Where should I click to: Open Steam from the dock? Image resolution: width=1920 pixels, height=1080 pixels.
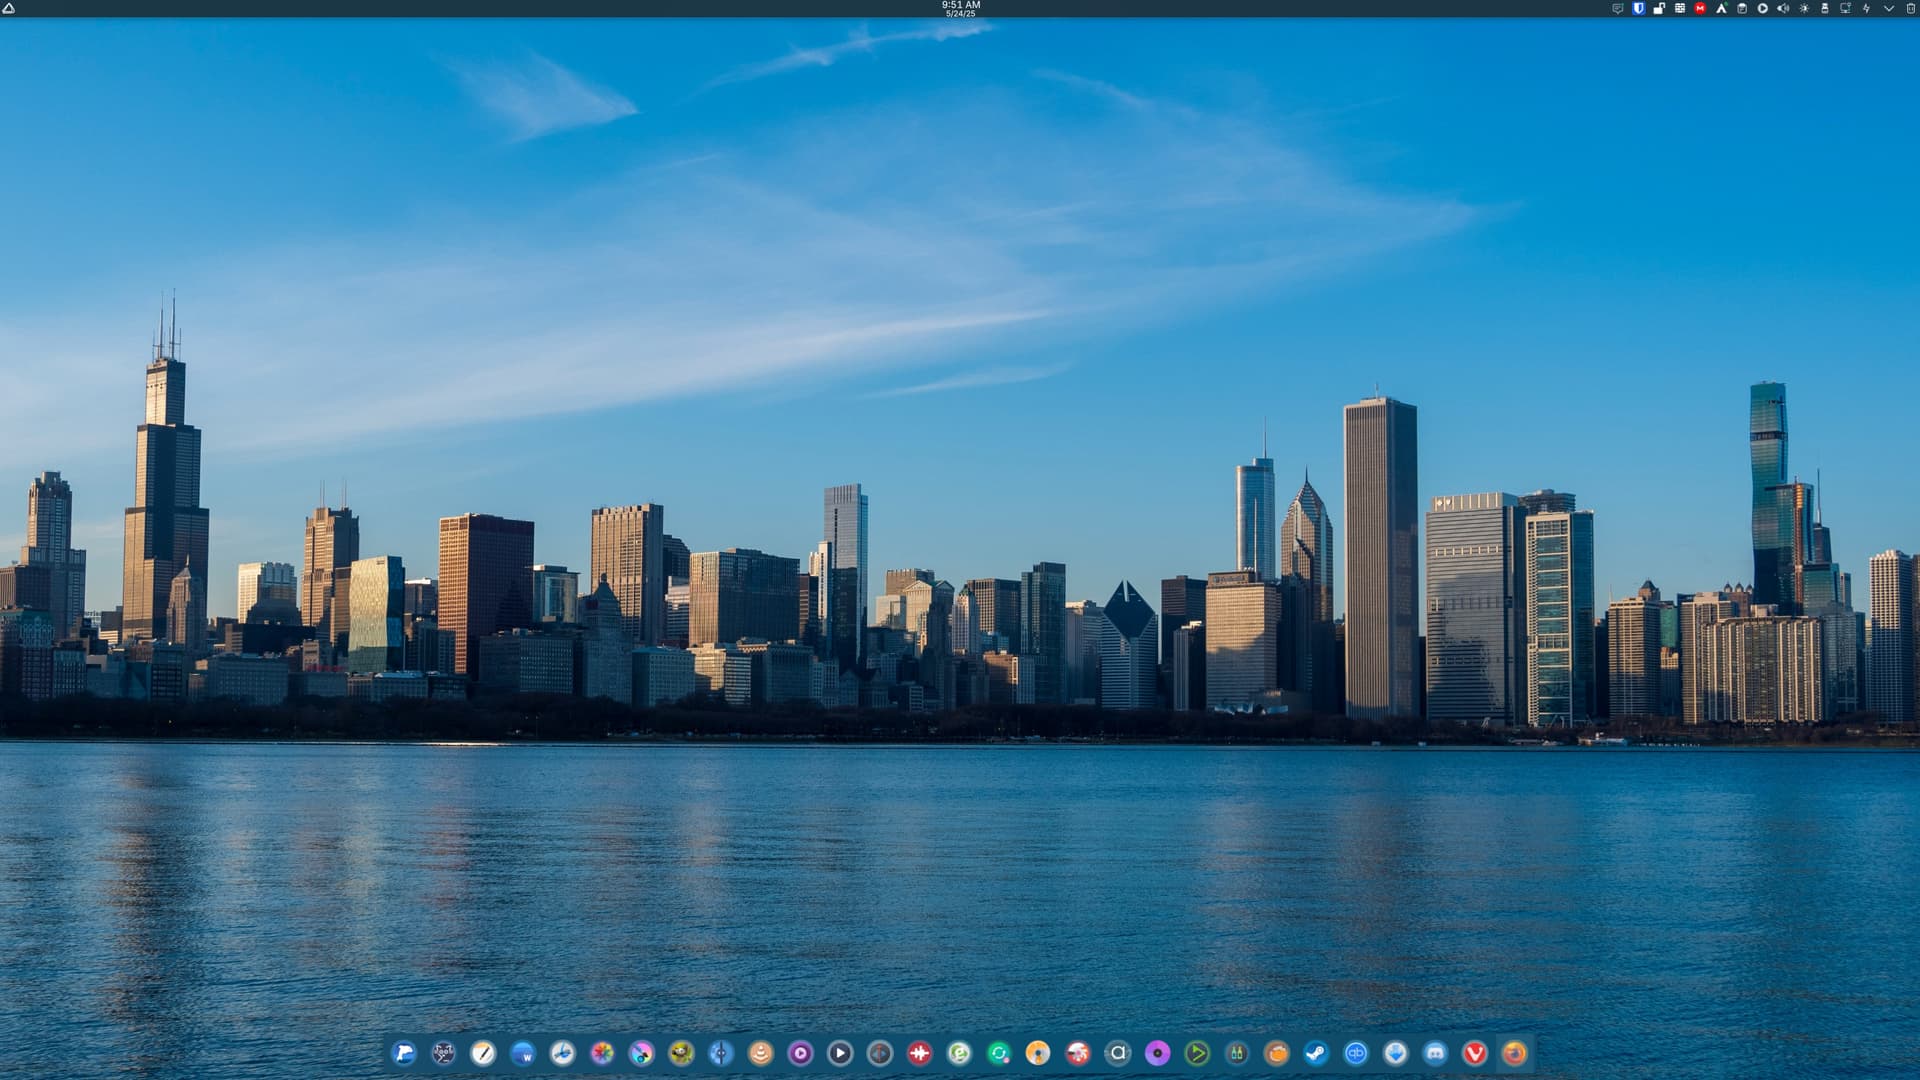coord(1316,1053)
